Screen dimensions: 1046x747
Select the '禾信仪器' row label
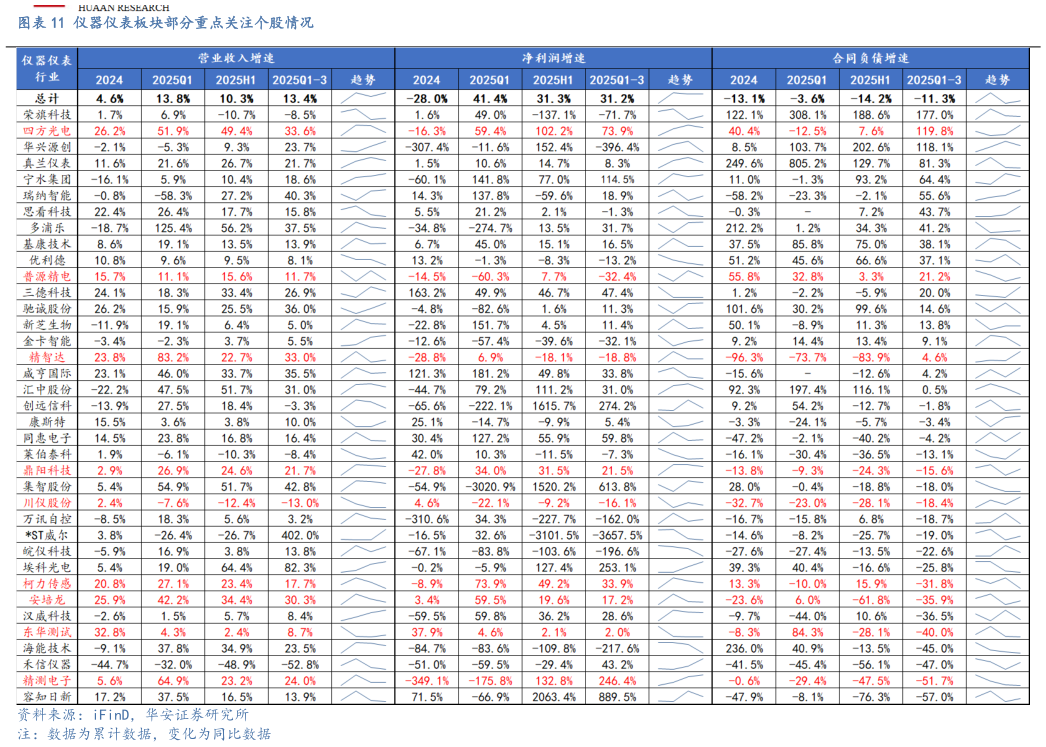click(47, 664)
